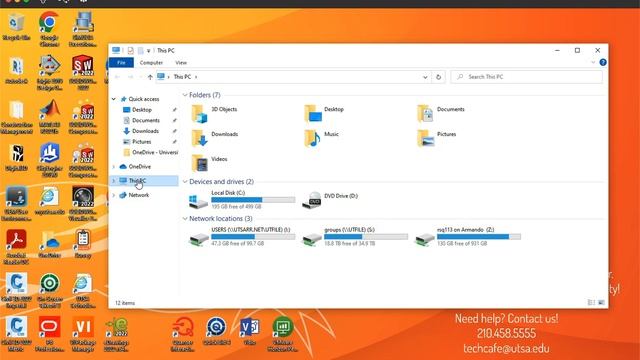Open the network drive on Armando (Z:)

467,237
